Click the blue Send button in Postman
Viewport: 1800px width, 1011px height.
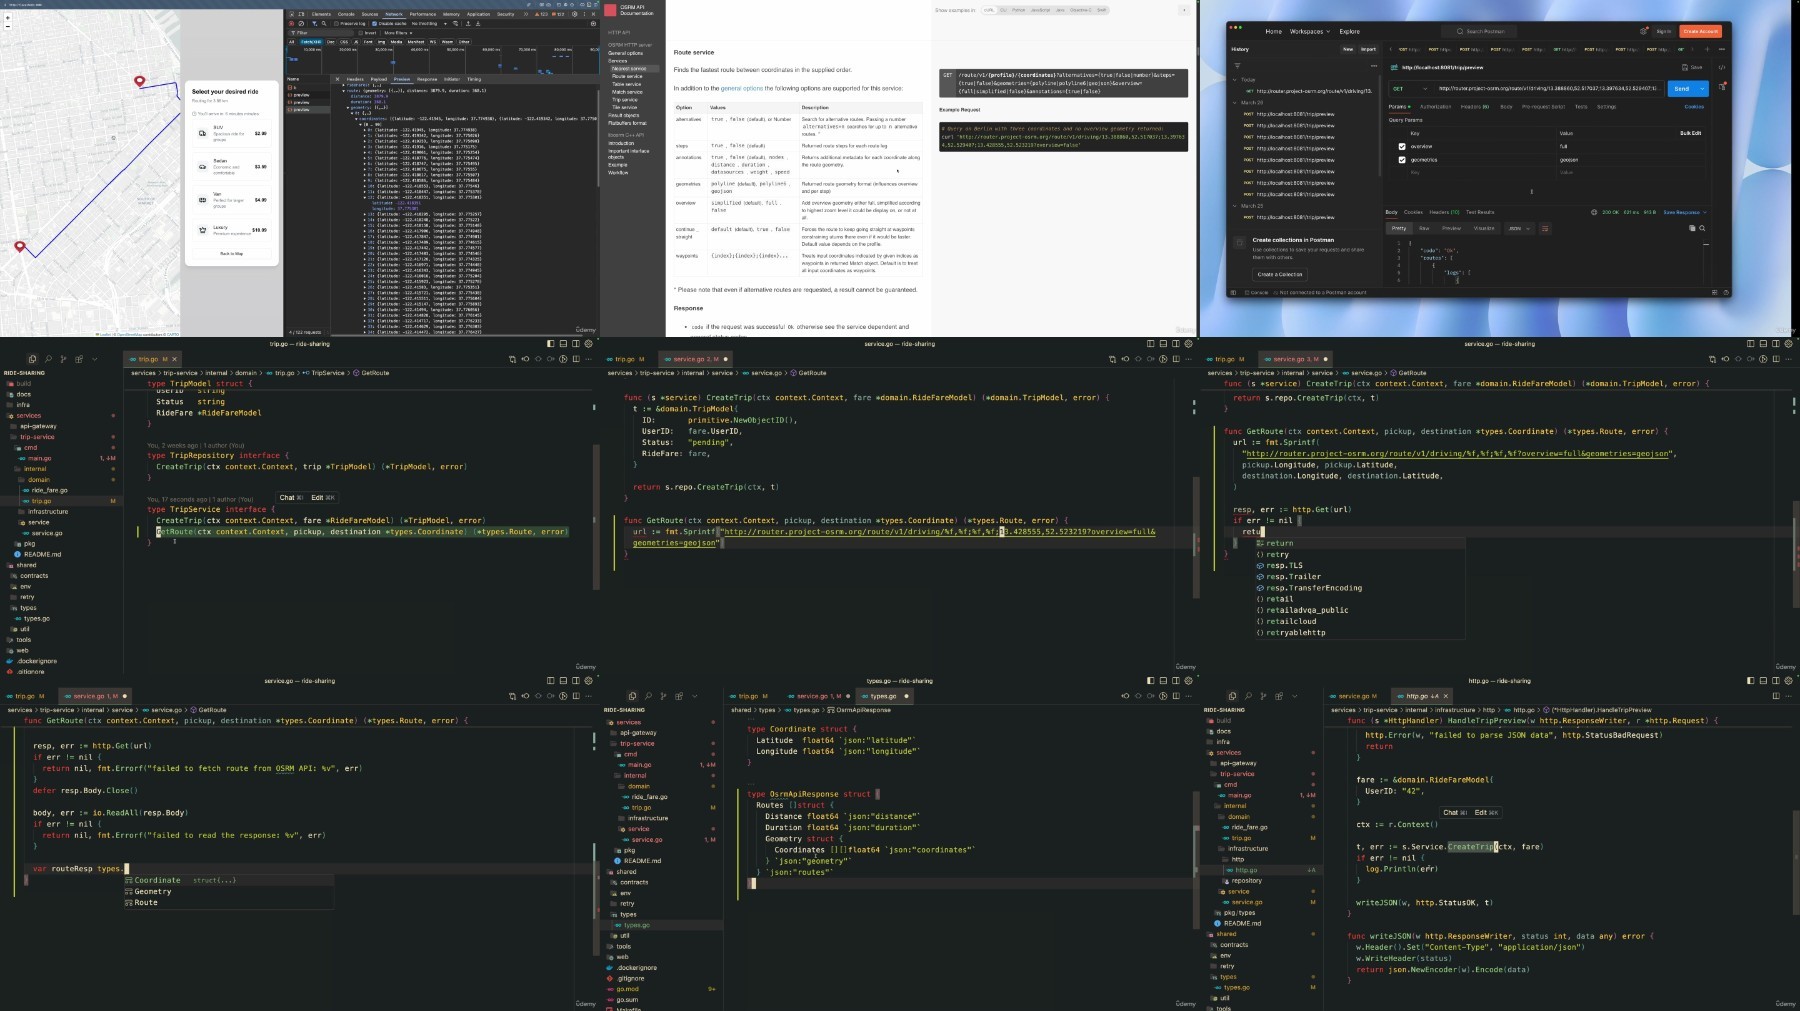(x=1682, y=89)
